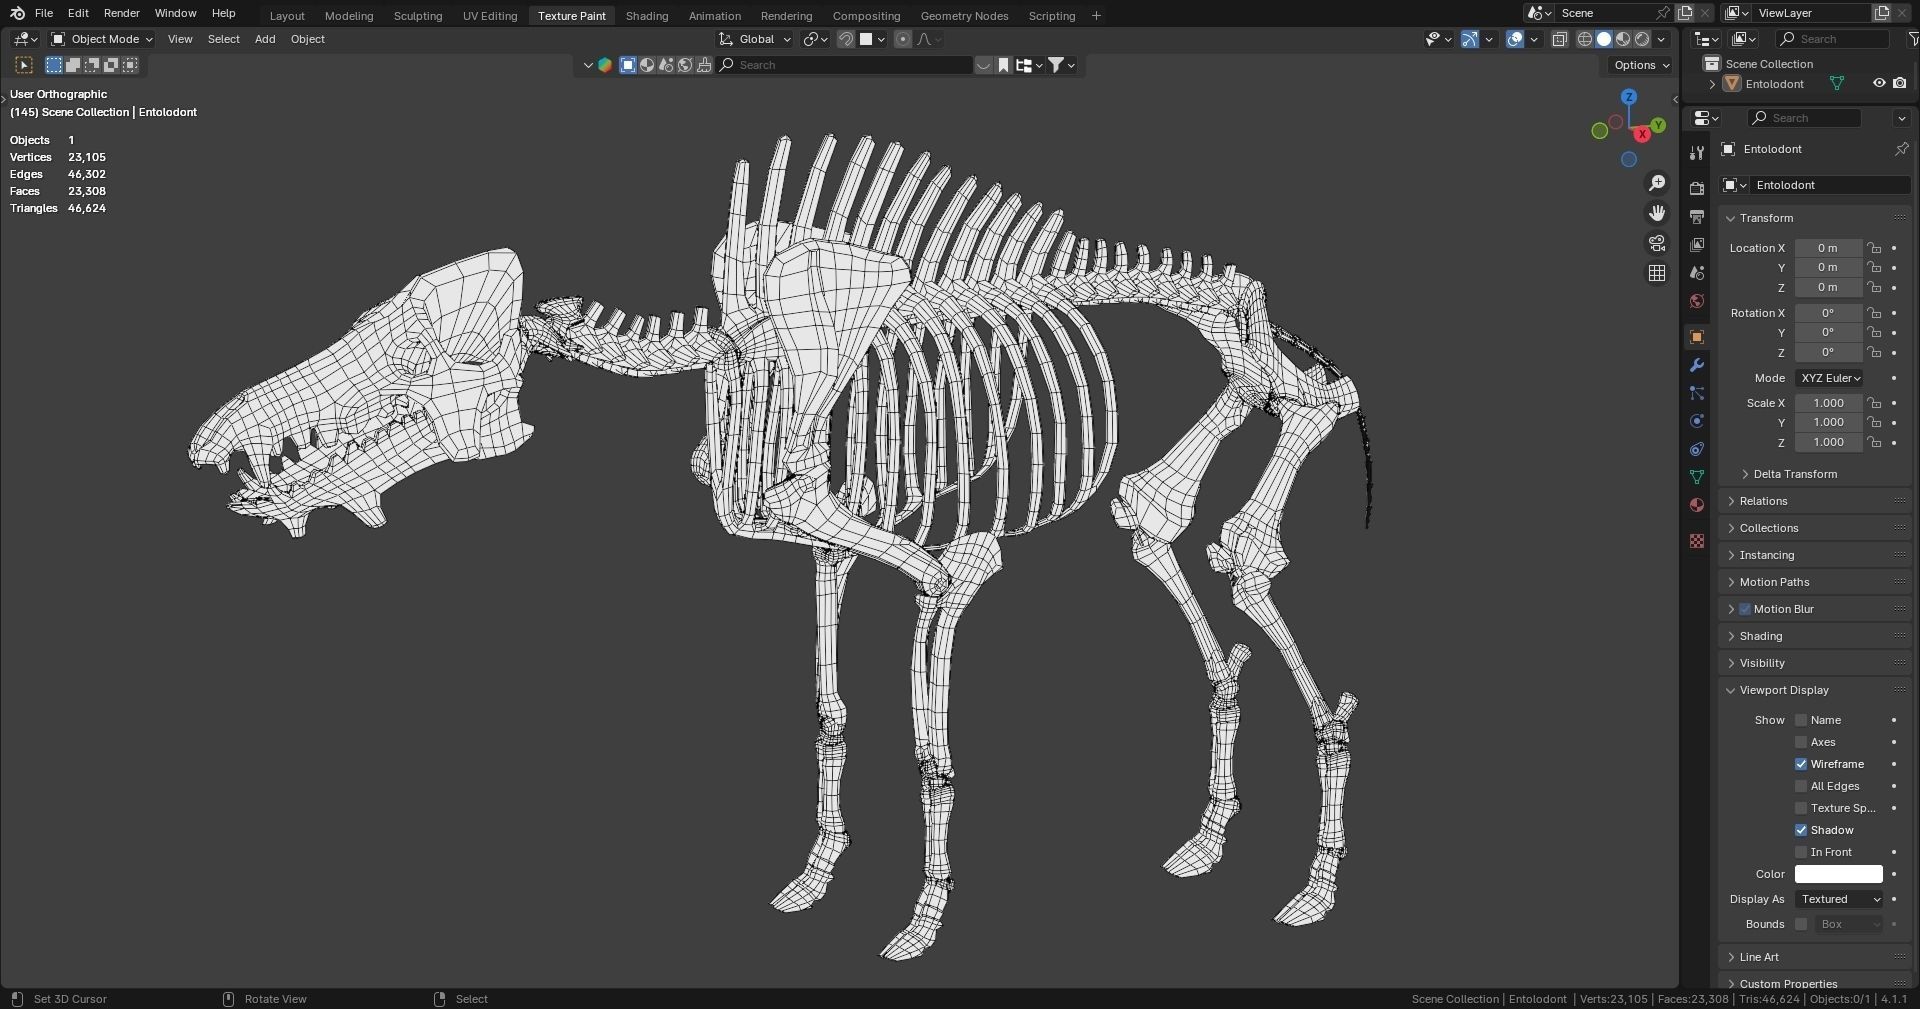Open the viewport Options dropdown

click(1641, 65)
